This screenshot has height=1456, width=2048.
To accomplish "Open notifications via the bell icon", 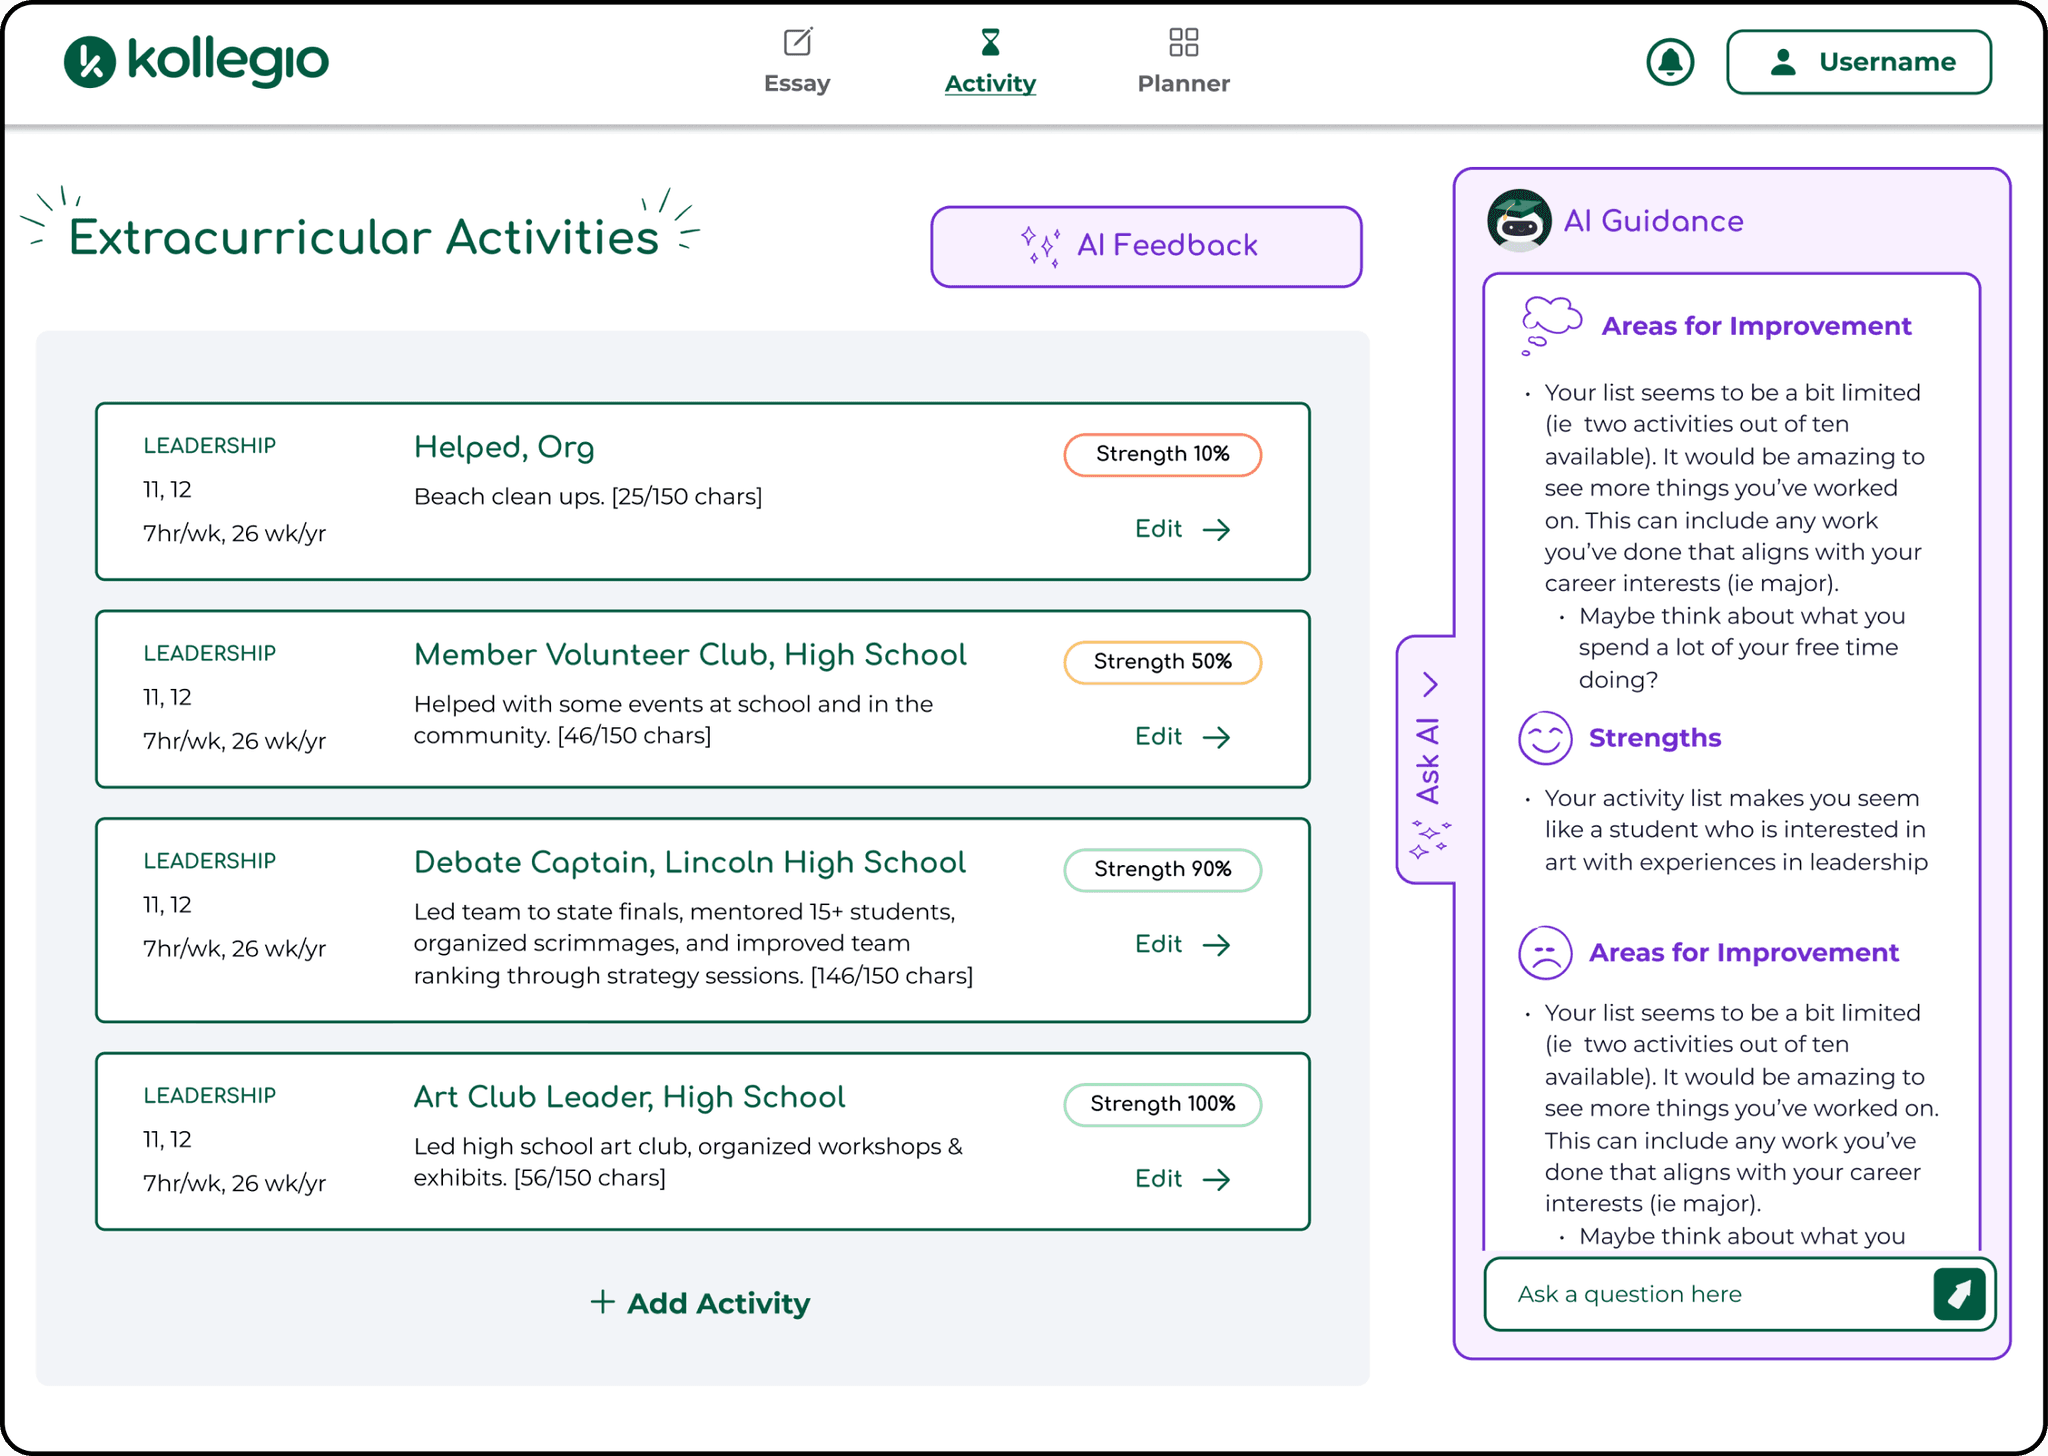I will (x=1669, y=62).
